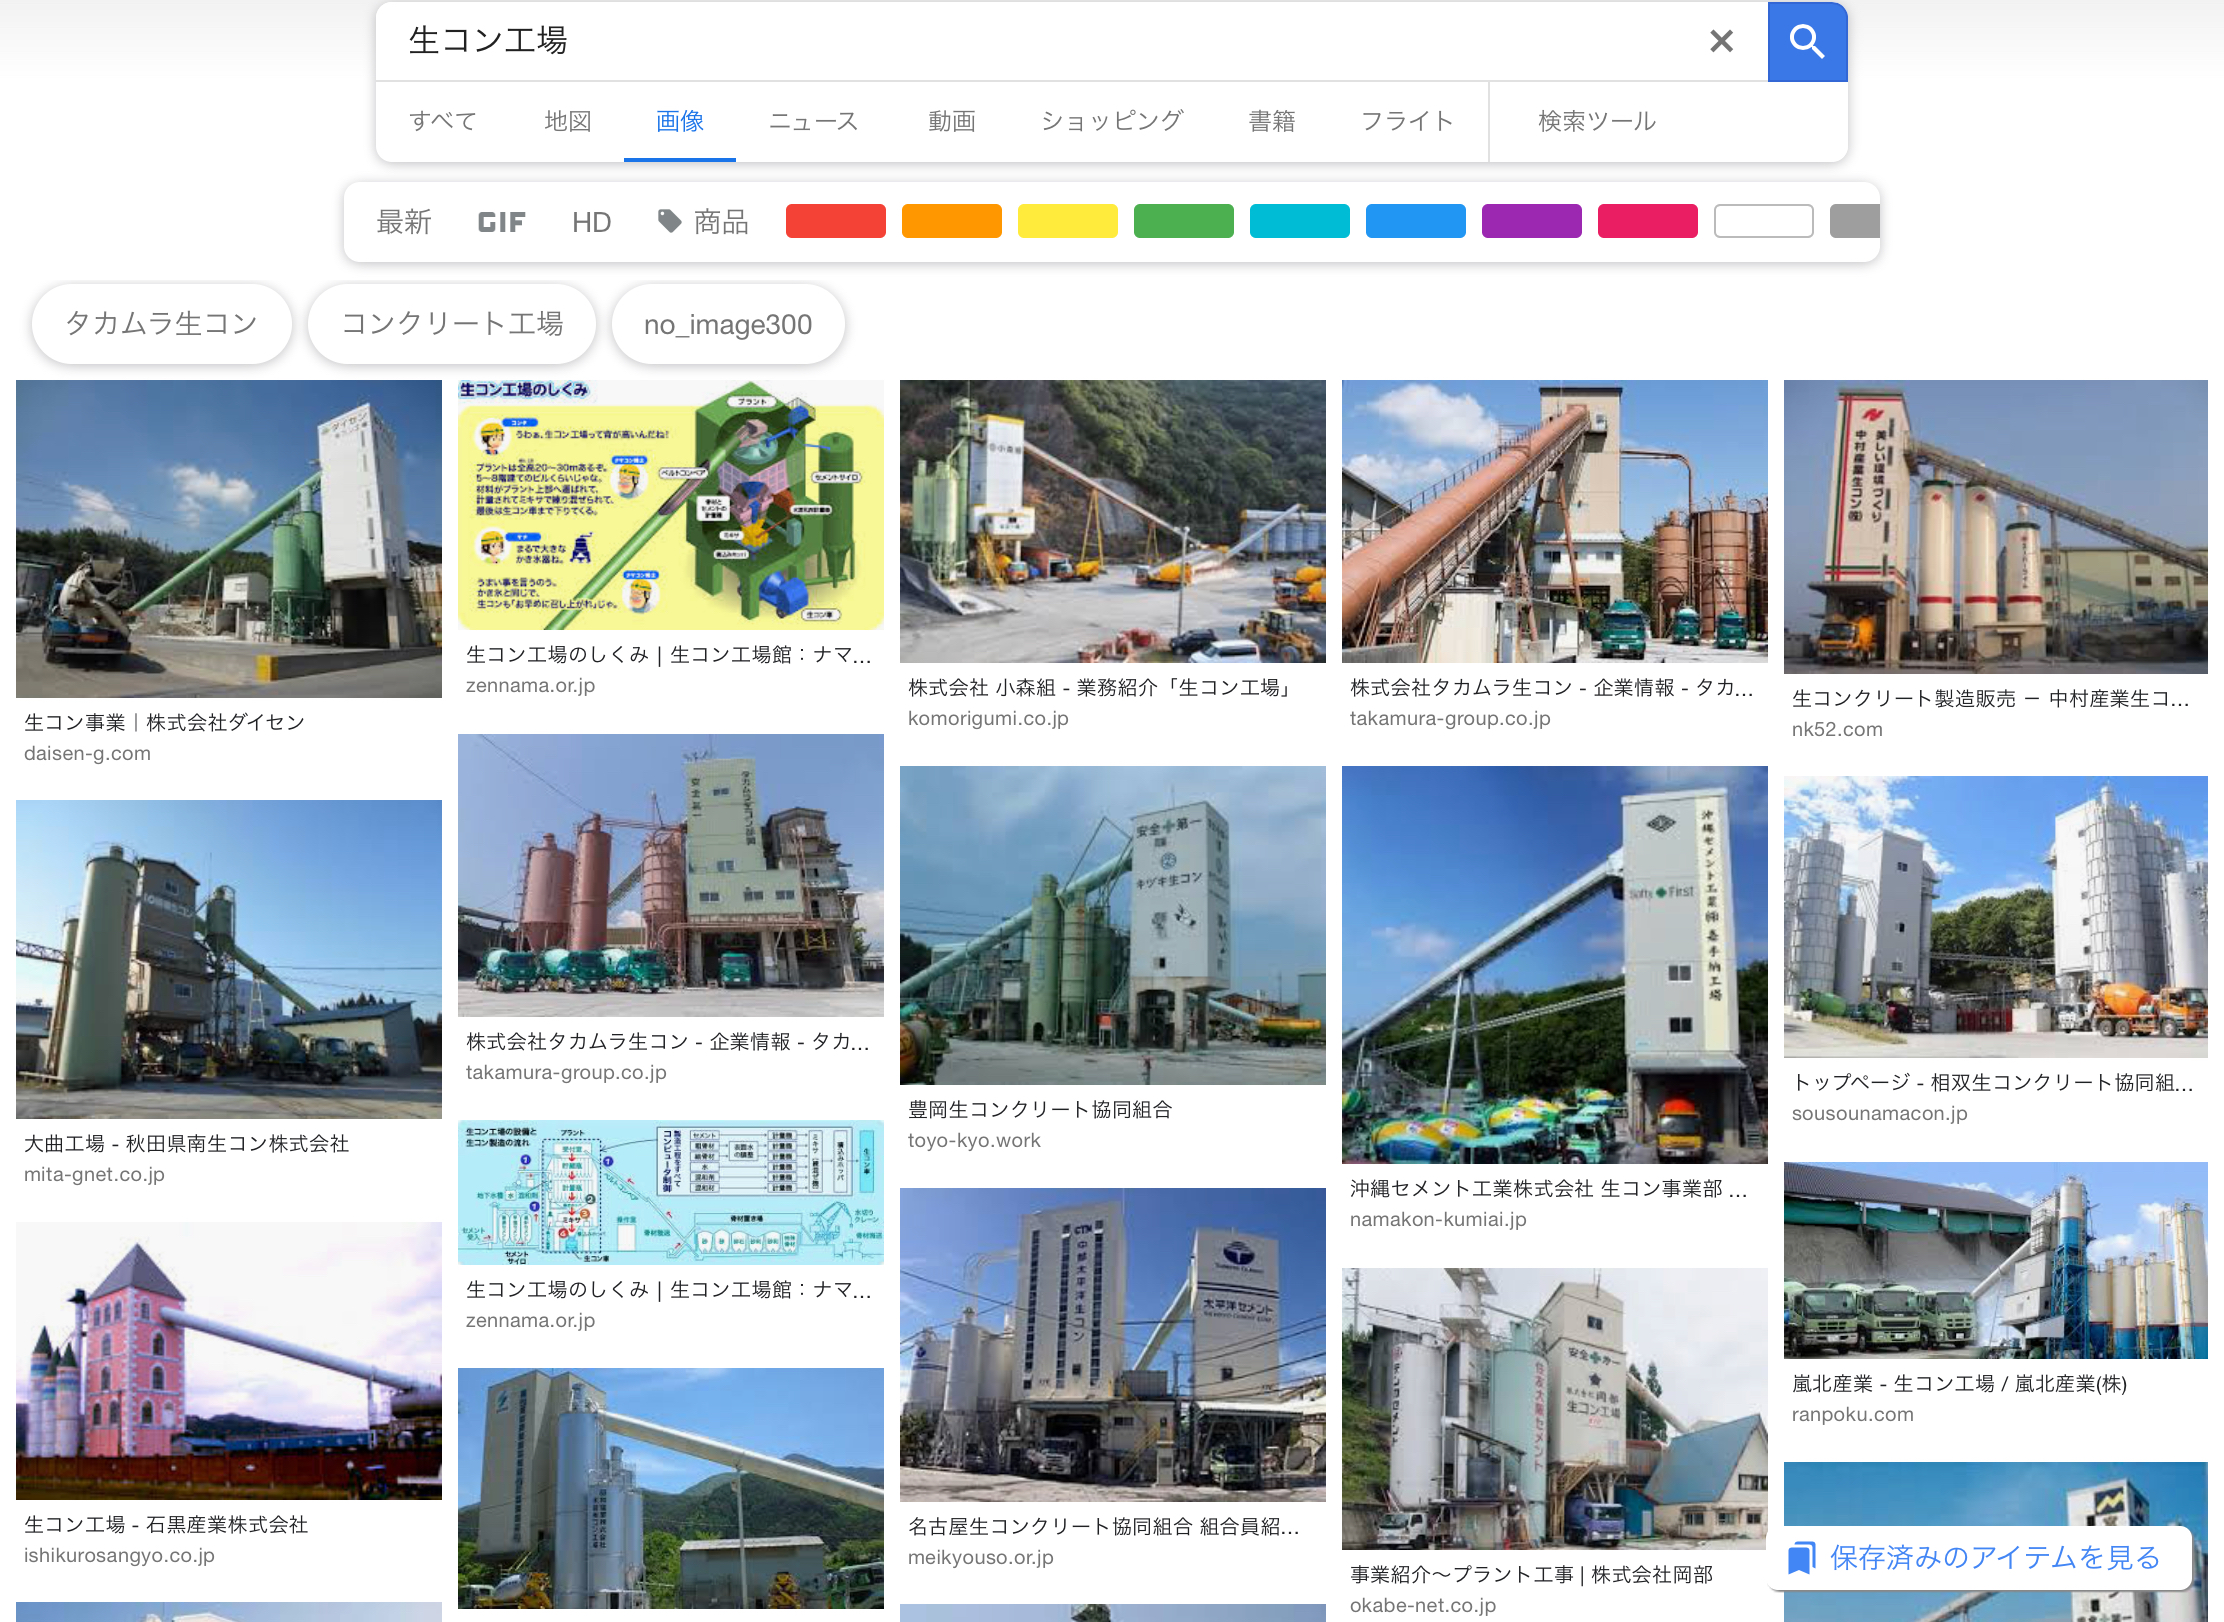Open the 名古屋生コンクリート協同組合 thumbnail
2224x1622 pixels.
click(1113, 1345)
